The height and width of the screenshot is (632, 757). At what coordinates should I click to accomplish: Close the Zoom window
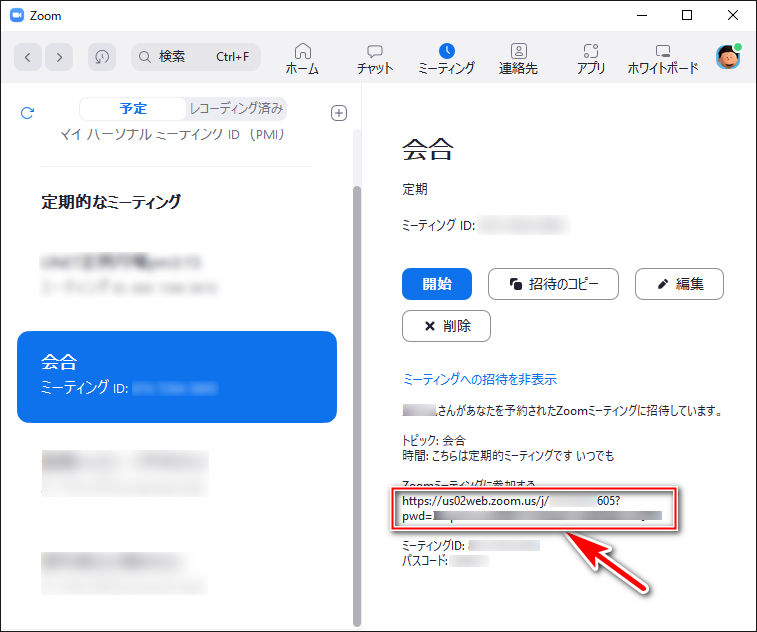tap(733, 15)
